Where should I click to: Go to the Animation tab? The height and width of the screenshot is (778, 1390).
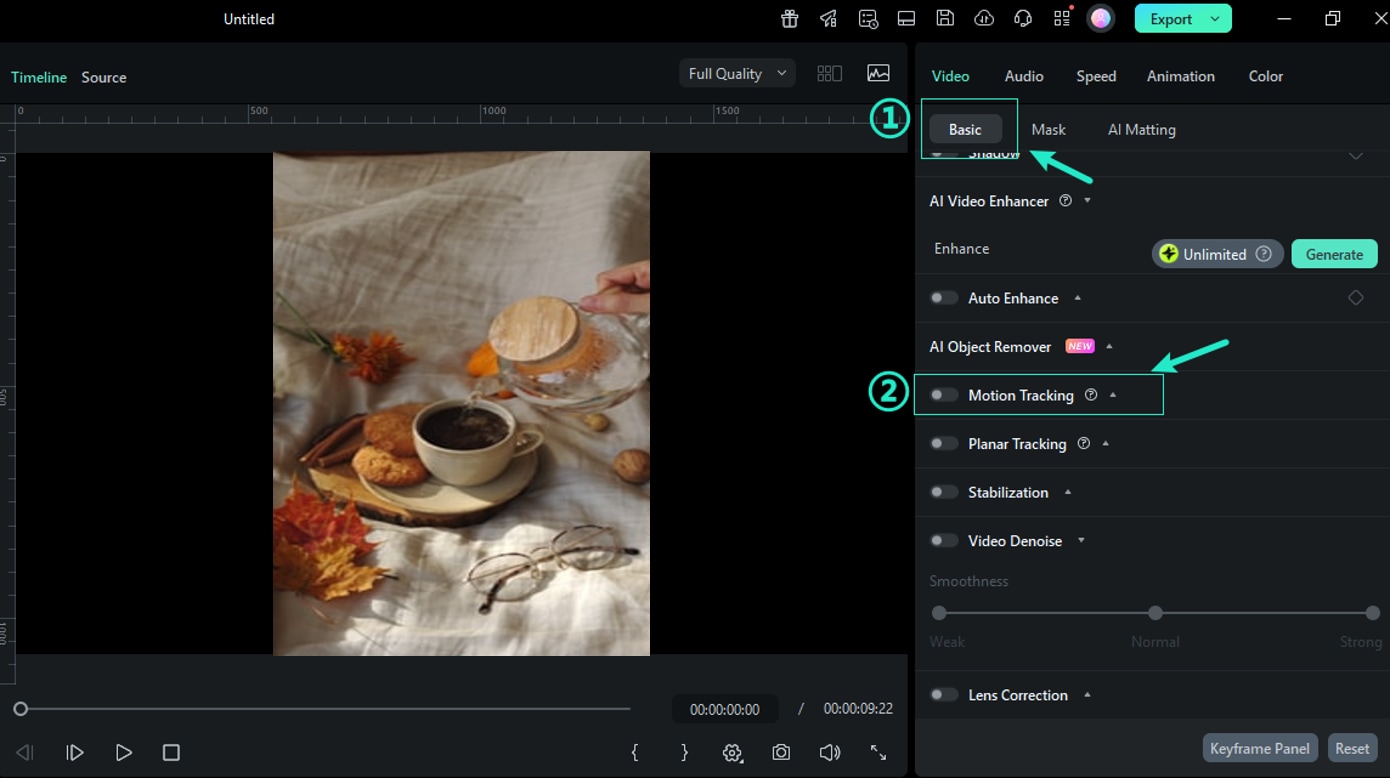tap(1181, 76)
